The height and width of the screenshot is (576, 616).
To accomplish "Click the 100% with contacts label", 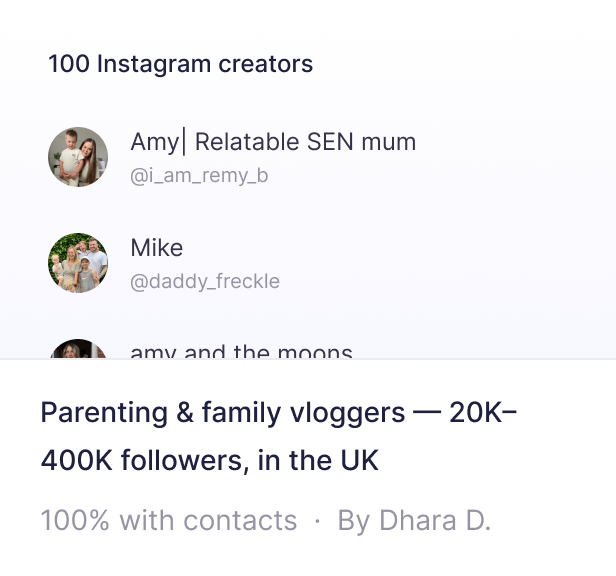I will point(168,521).
